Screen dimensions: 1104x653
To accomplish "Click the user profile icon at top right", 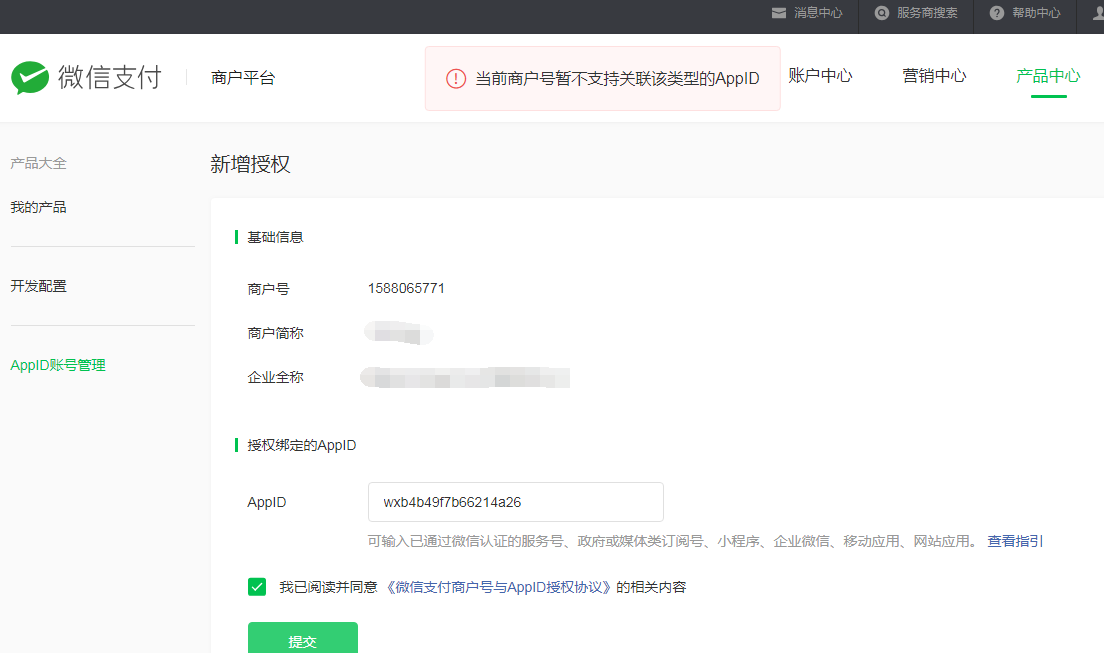I will click(x=1098, y=13).
